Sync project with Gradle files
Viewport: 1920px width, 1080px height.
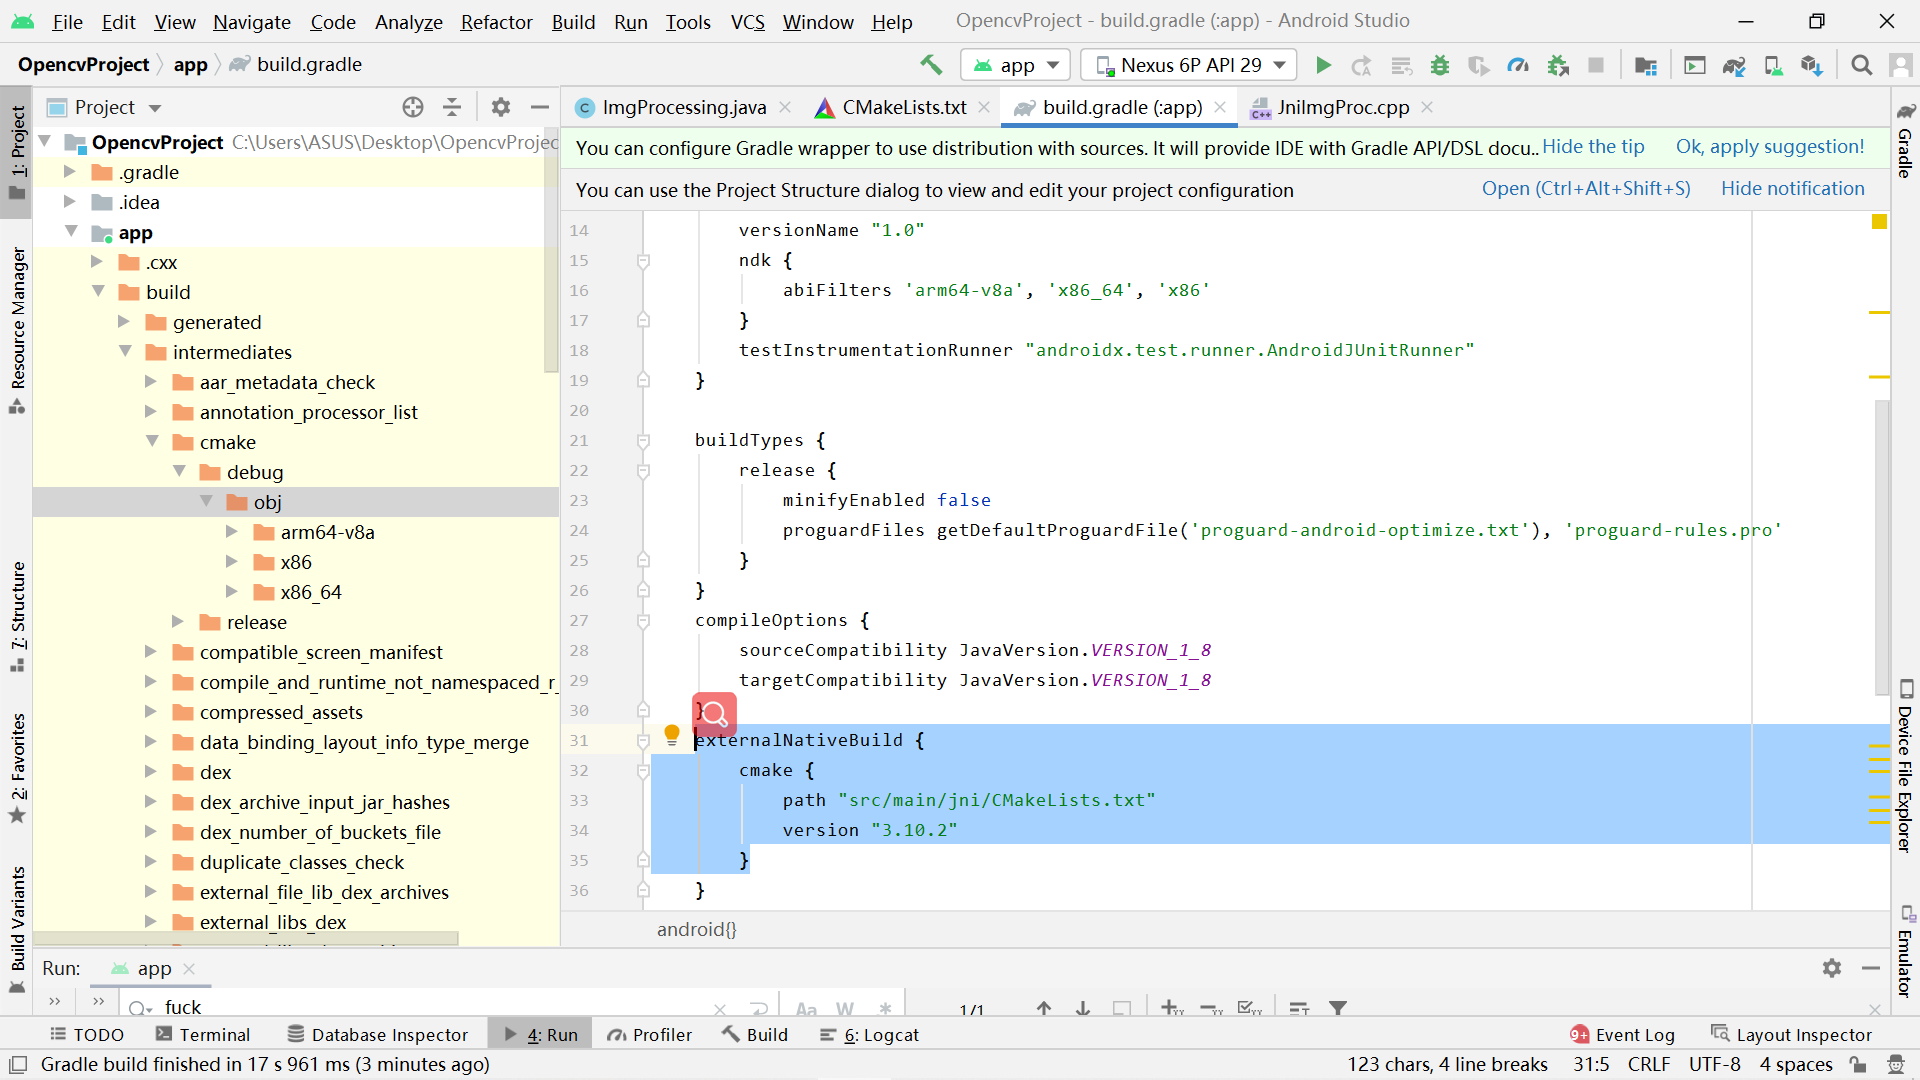point(1735,64)
